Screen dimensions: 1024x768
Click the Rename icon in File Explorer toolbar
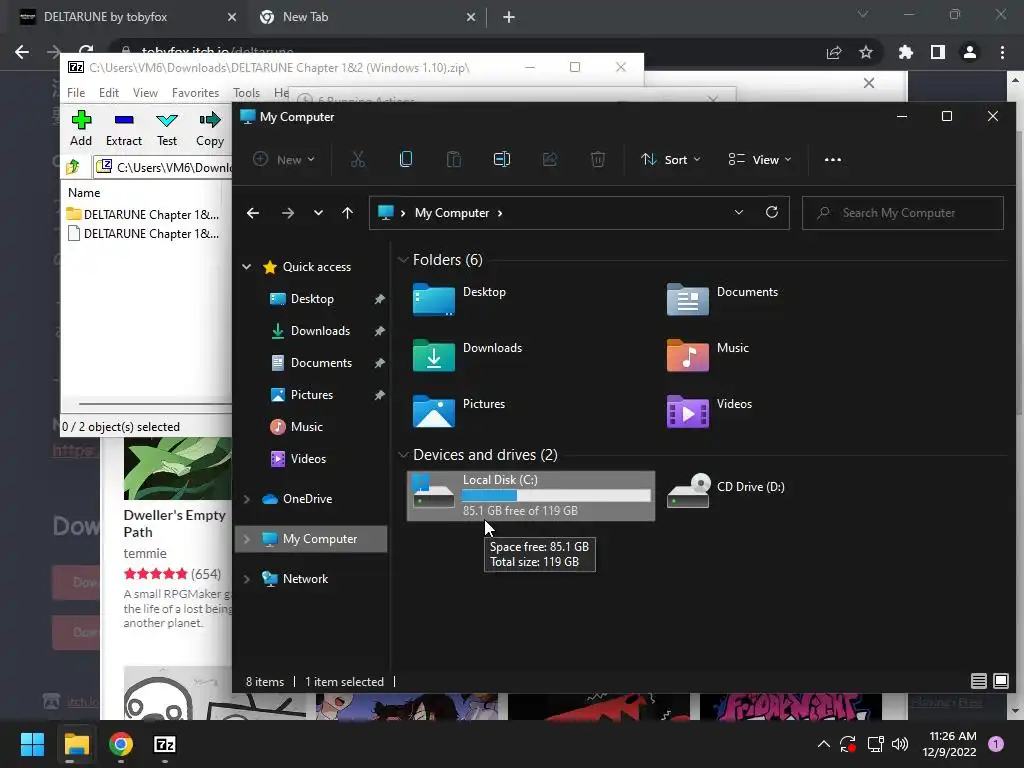(502, 159)
